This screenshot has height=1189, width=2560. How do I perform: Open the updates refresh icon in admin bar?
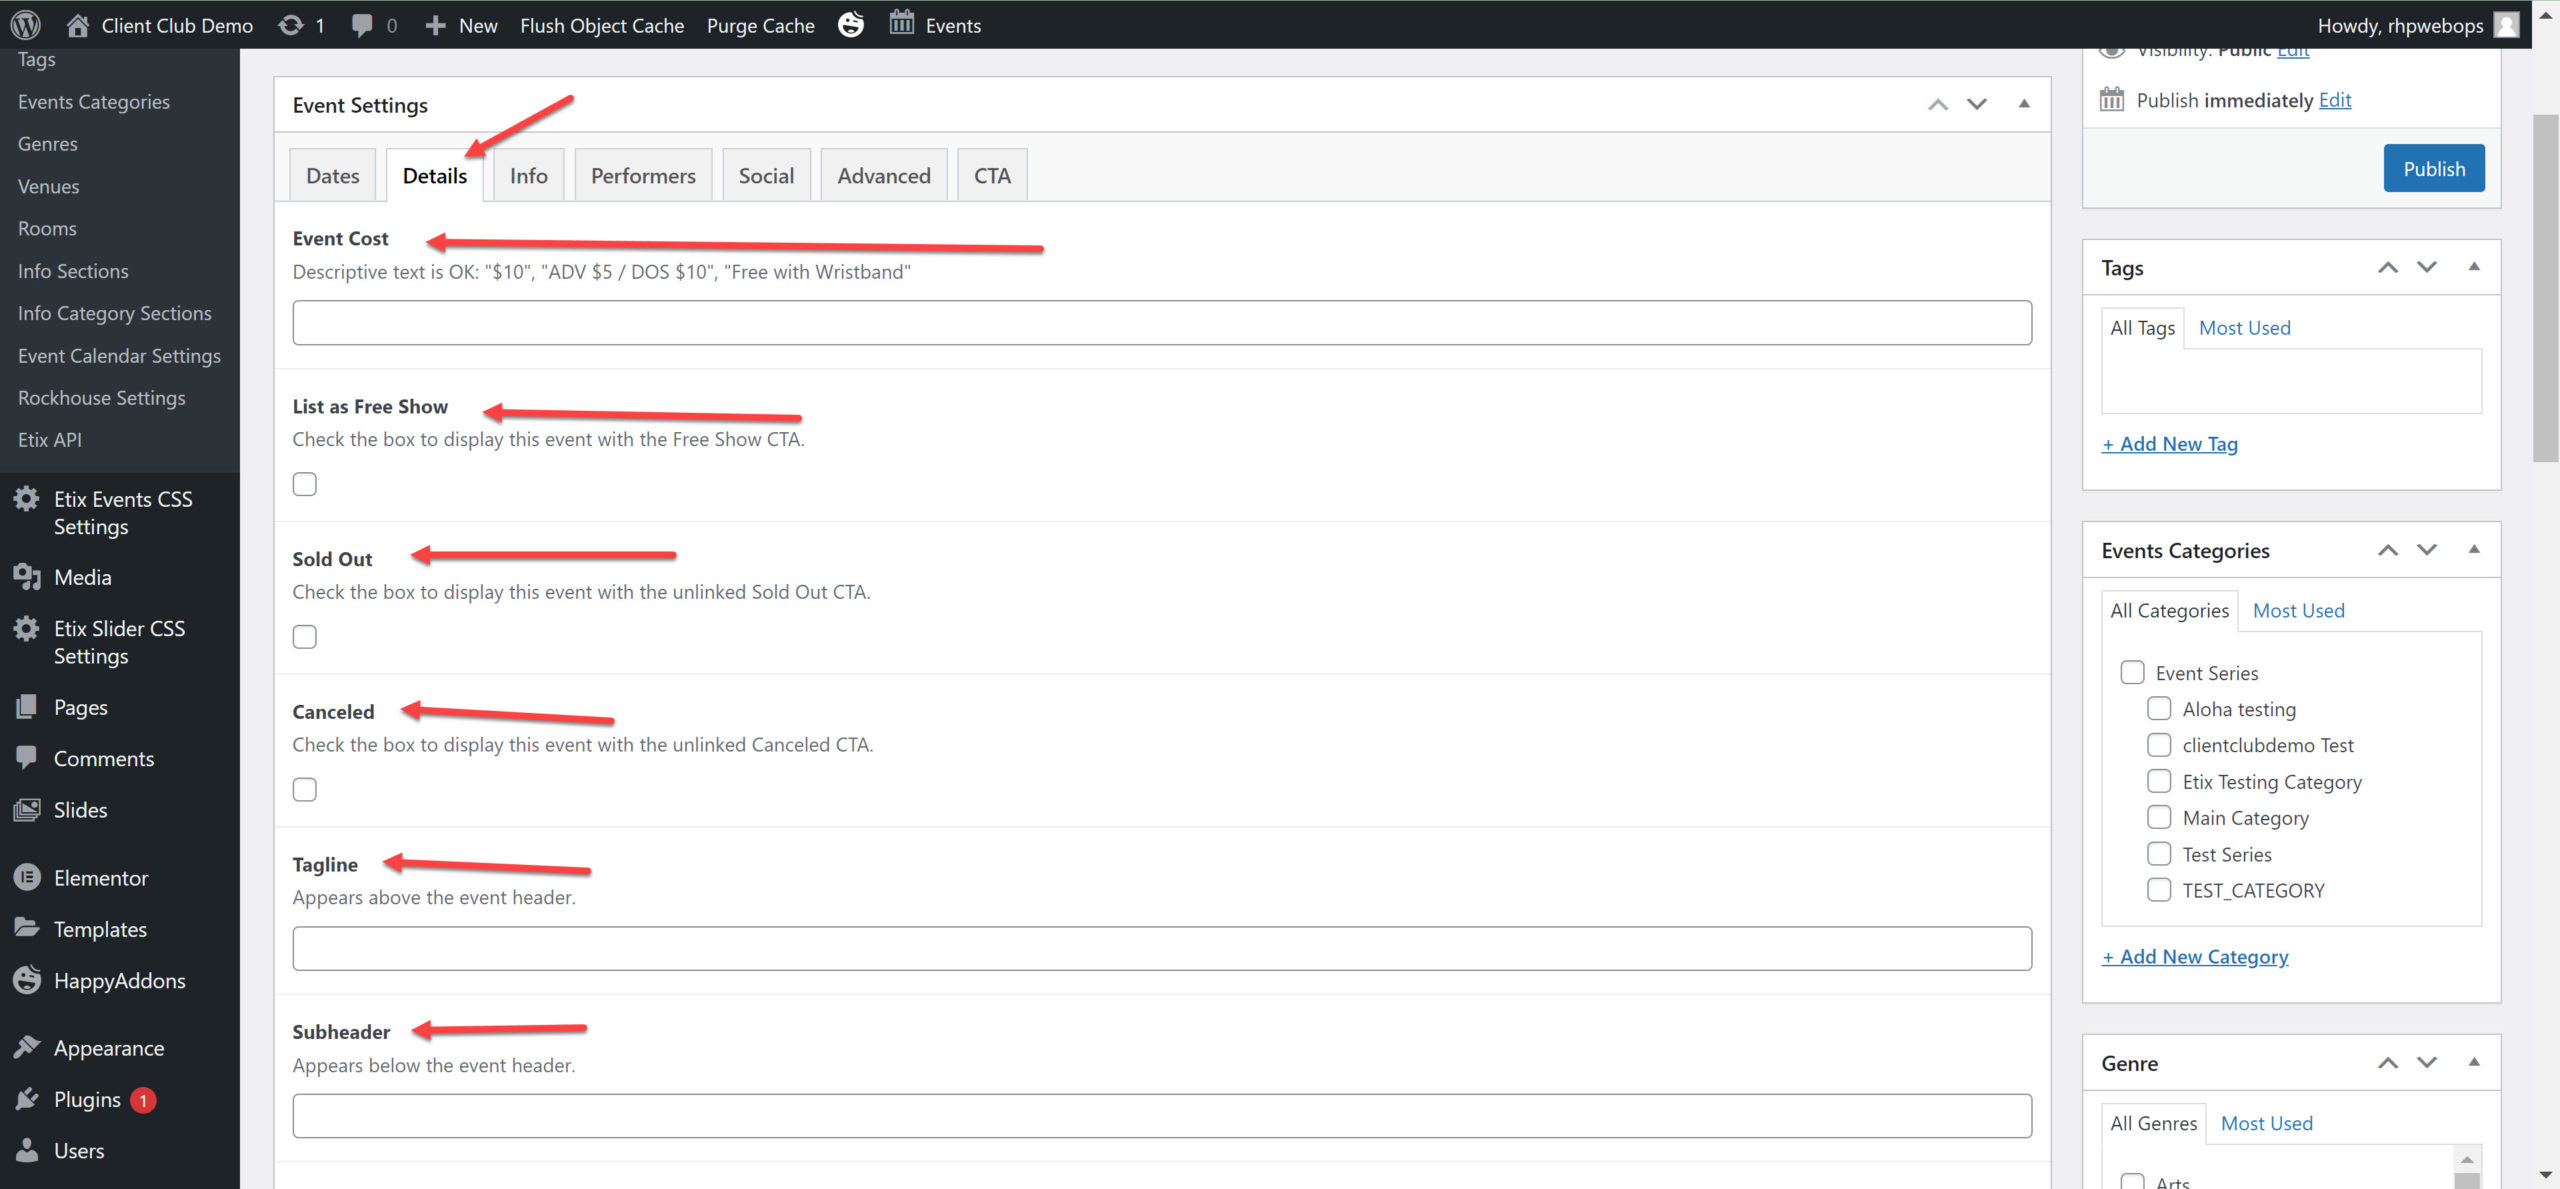(291, 25)
